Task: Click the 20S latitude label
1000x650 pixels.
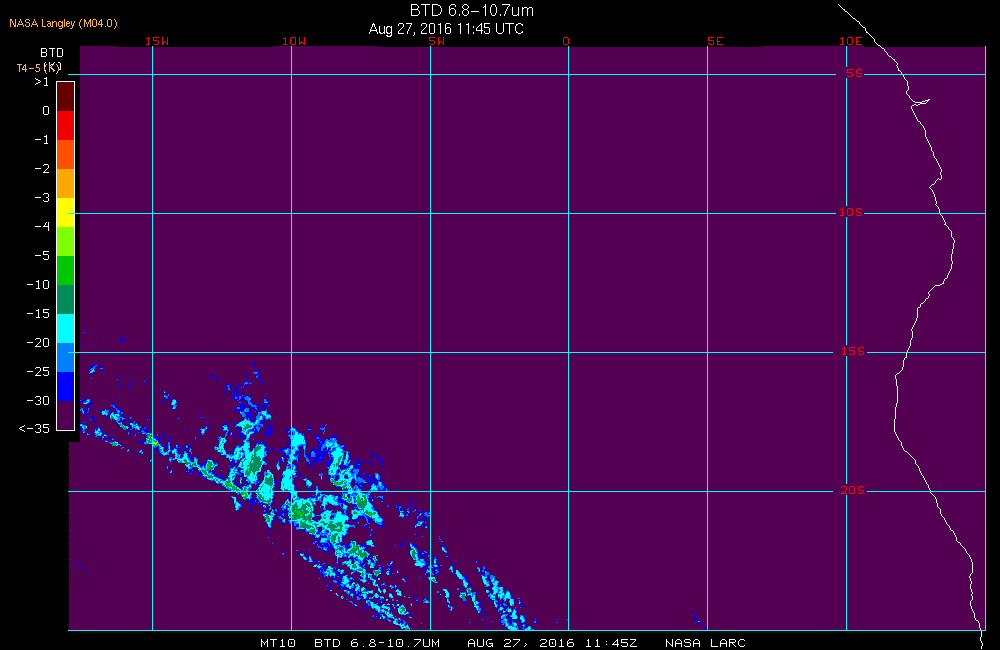Action: [x=853, y=491]
